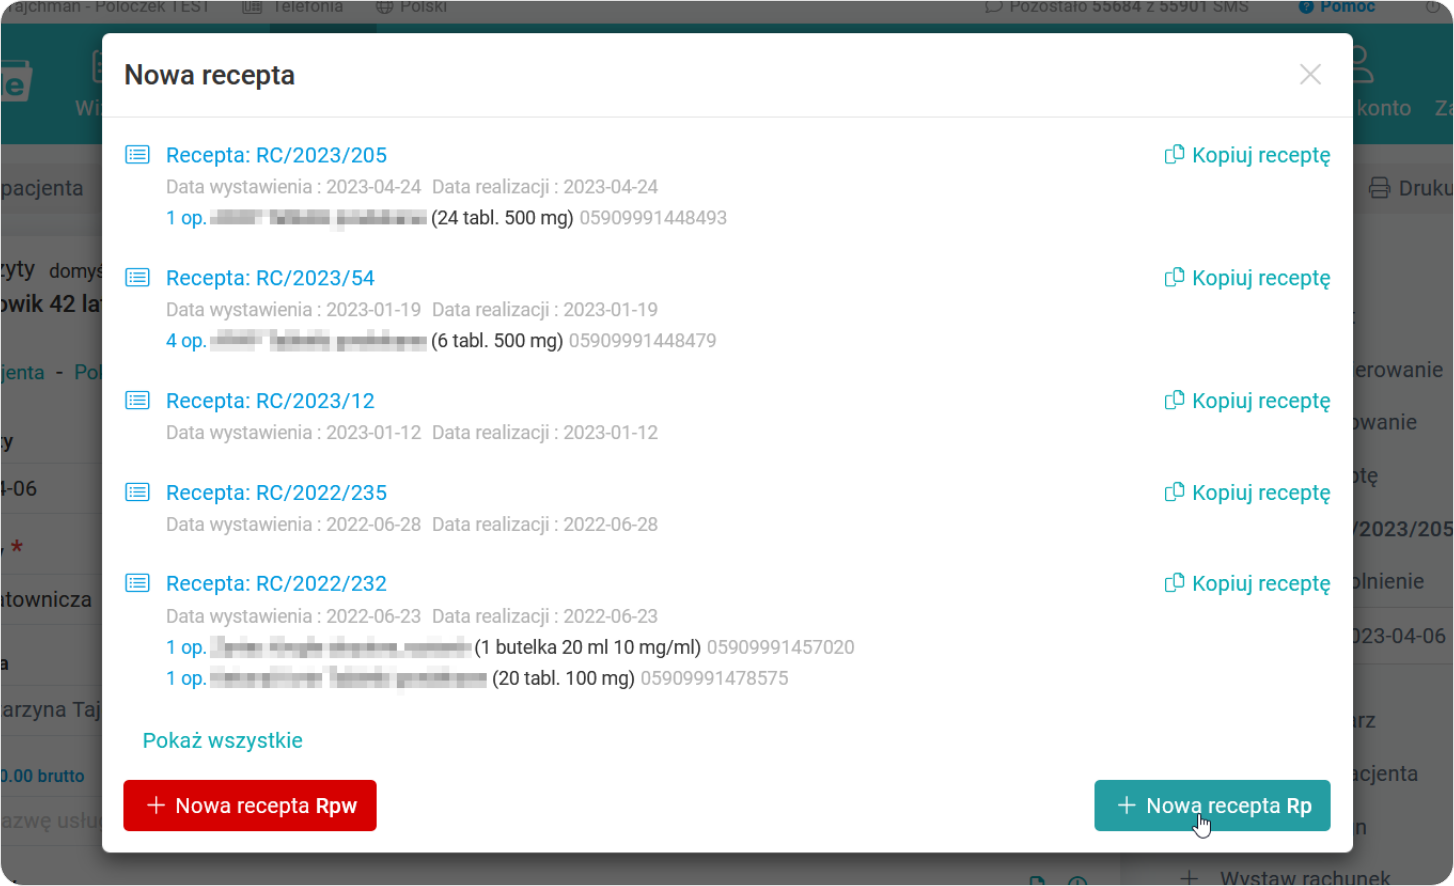This screenshot has width=1454, height=886.
Task: Click issue date 2023-01-12 text
Action: tap(373, 433)
